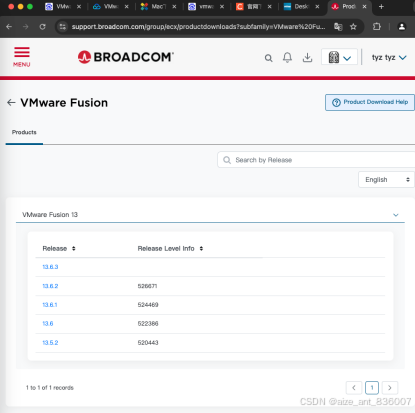Click the previous page arrow
Image resolution: width=415 pixels, height=413 pixels.
coord(354,388)
